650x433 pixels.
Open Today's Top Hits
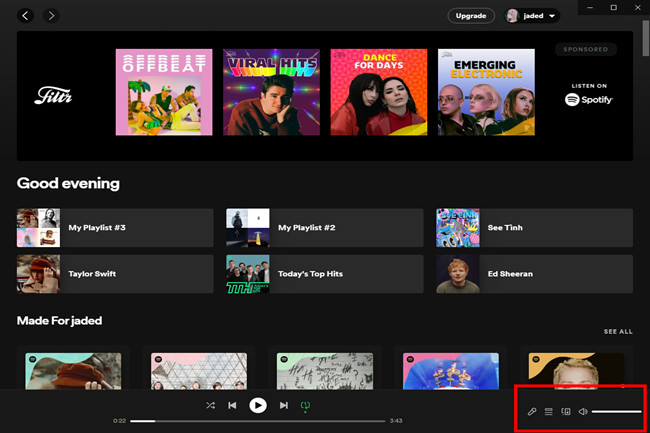coord(325,274)
